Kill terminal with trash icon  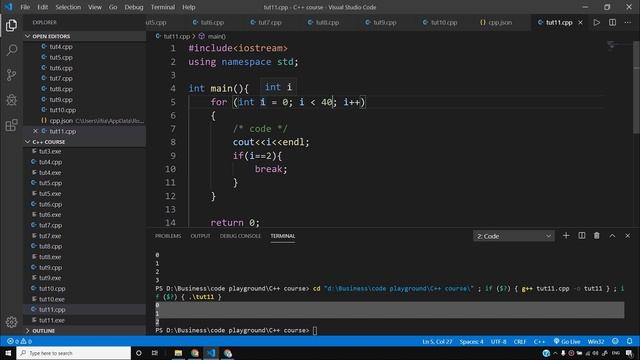point(597,236)
